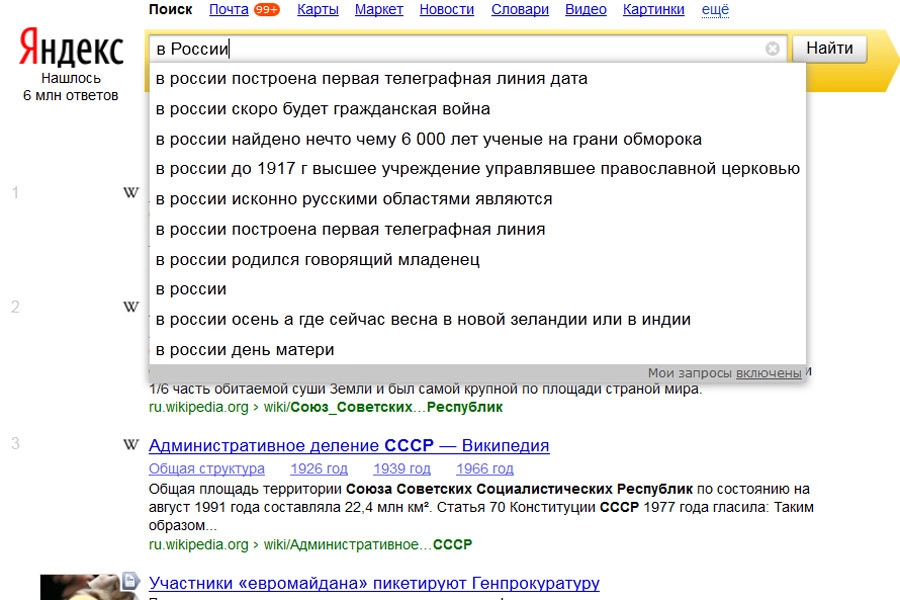Toggle "Мои запросы" via the включены link
The height and width of the screenshot is (600, 900).
click(768, 373)
